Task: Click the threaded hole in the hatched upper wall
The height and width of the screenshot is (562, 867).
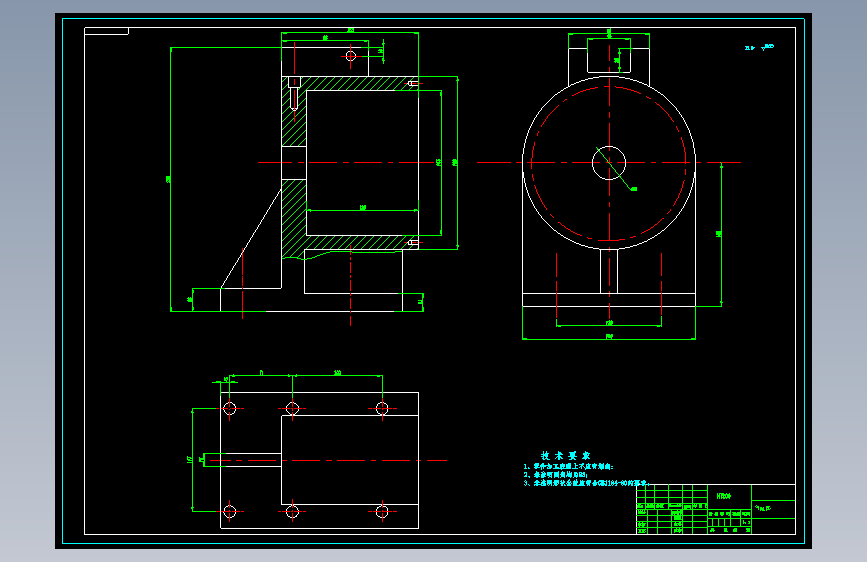Action: tap(294, 93)
